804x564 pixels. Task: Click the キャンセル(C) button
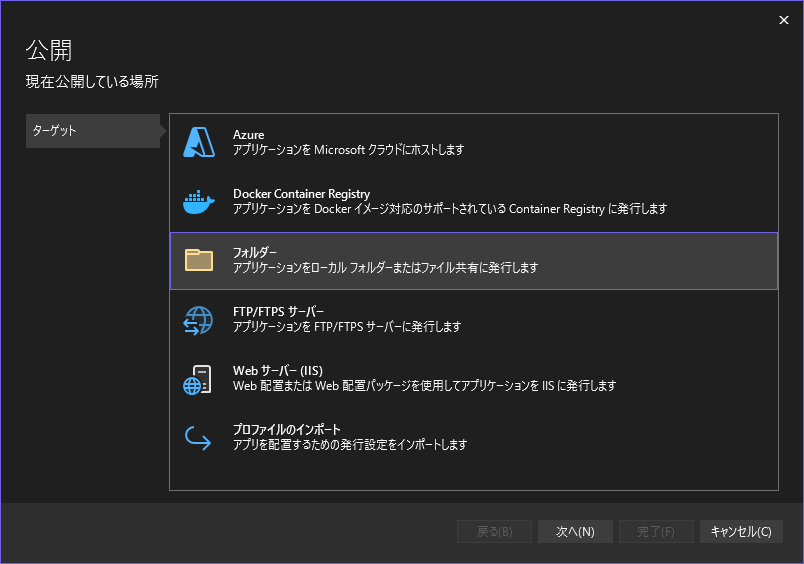pos(741,532)
